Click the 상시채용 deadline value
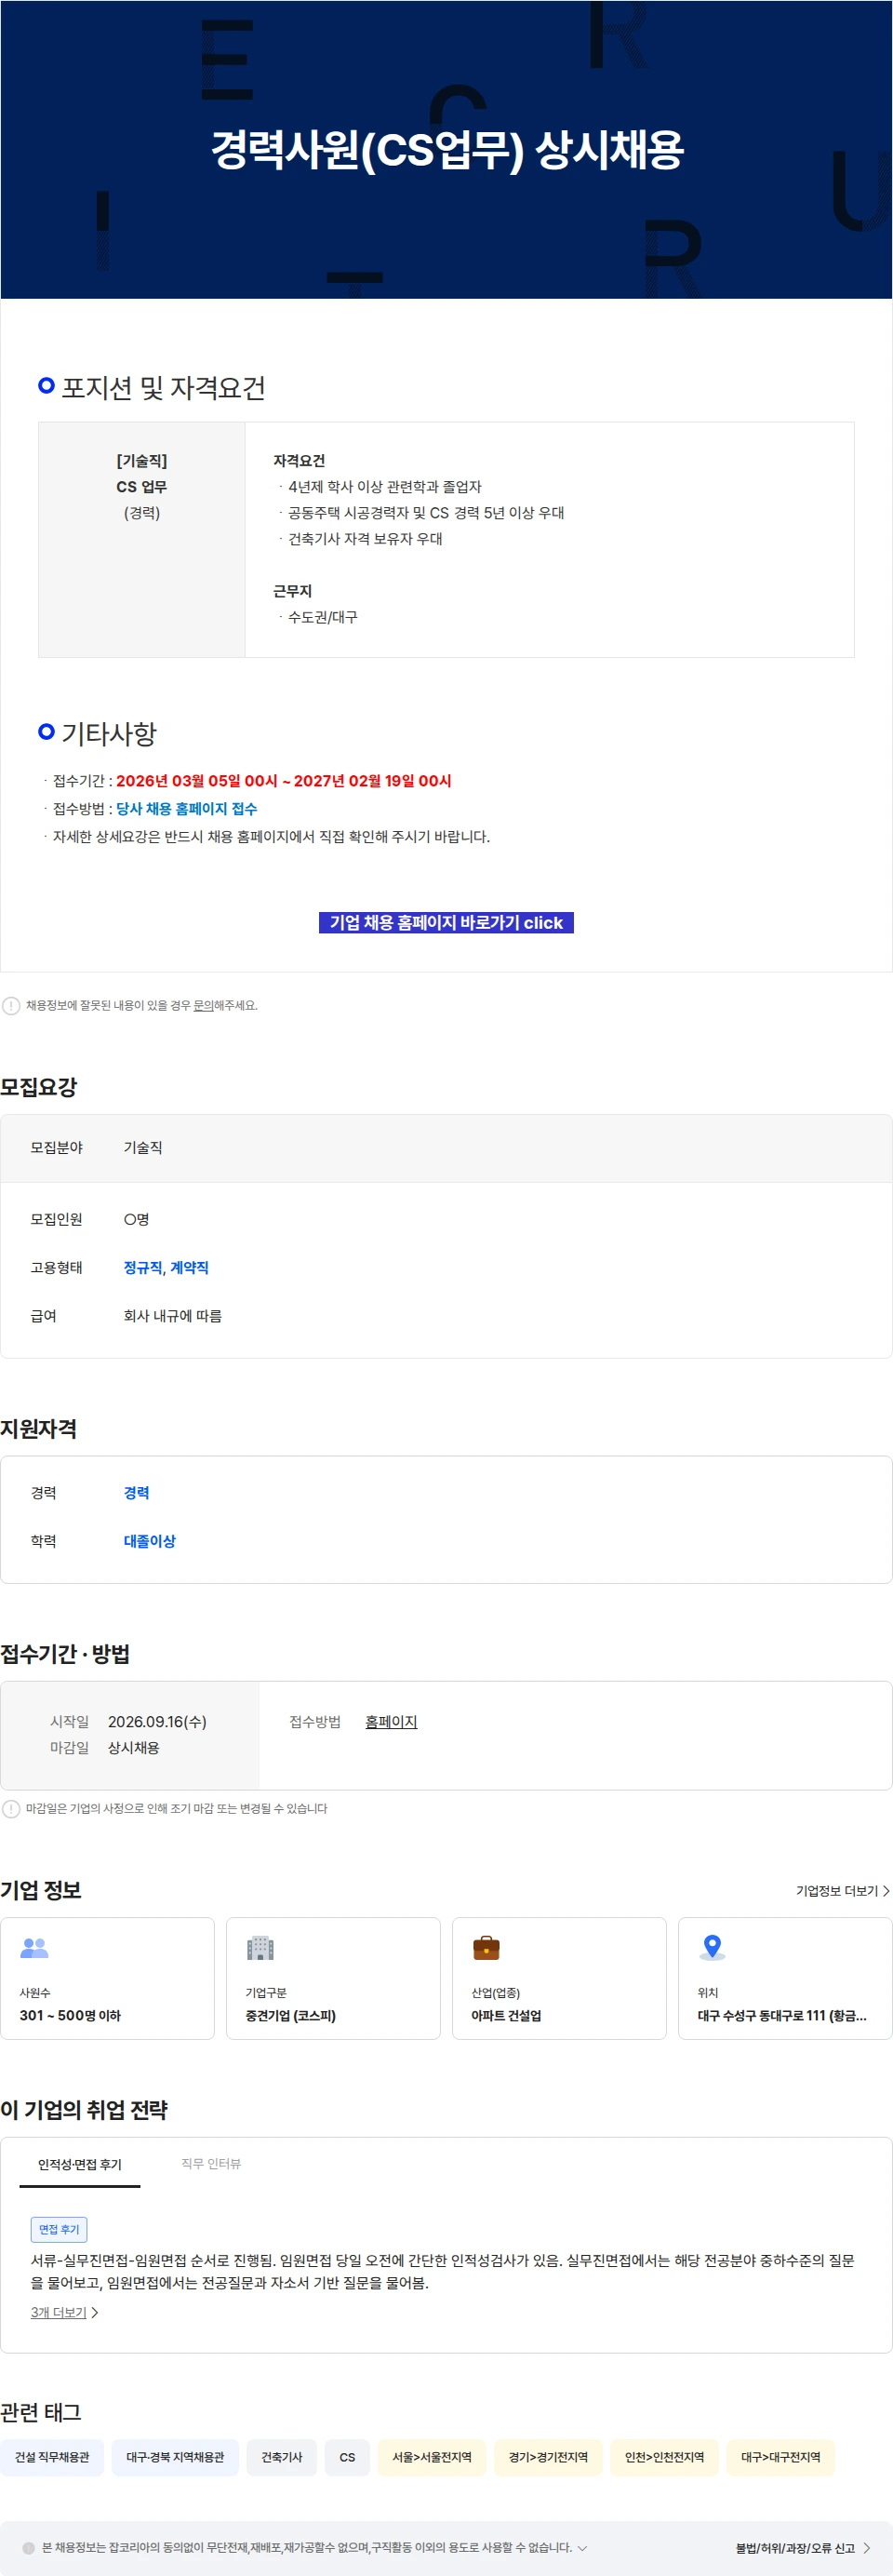 pyautogui.click(x=133, y=1747)
